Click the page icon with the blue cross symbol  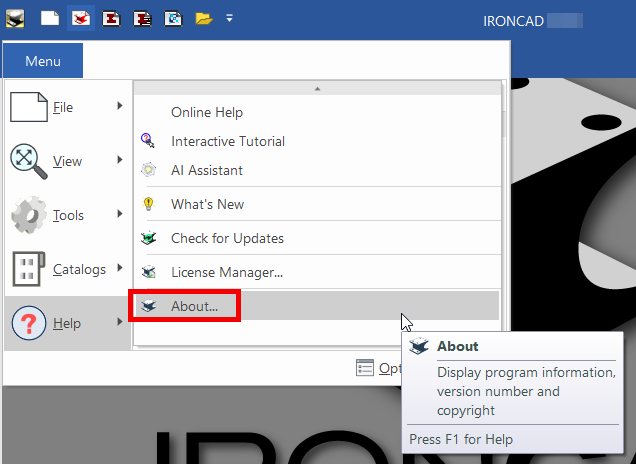click(x=173, y=19)
